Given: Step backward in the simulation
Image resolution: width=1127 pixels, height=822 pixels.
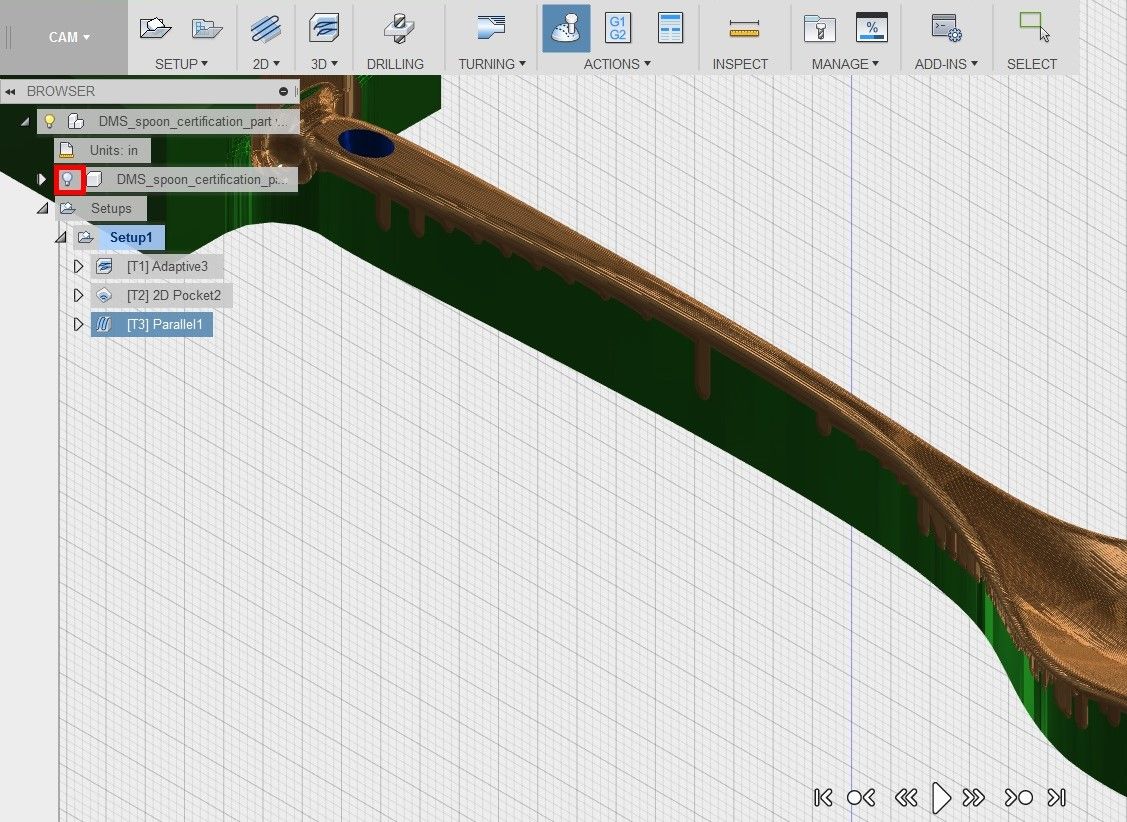Looking at the screenshot, I should coord(906,798).
